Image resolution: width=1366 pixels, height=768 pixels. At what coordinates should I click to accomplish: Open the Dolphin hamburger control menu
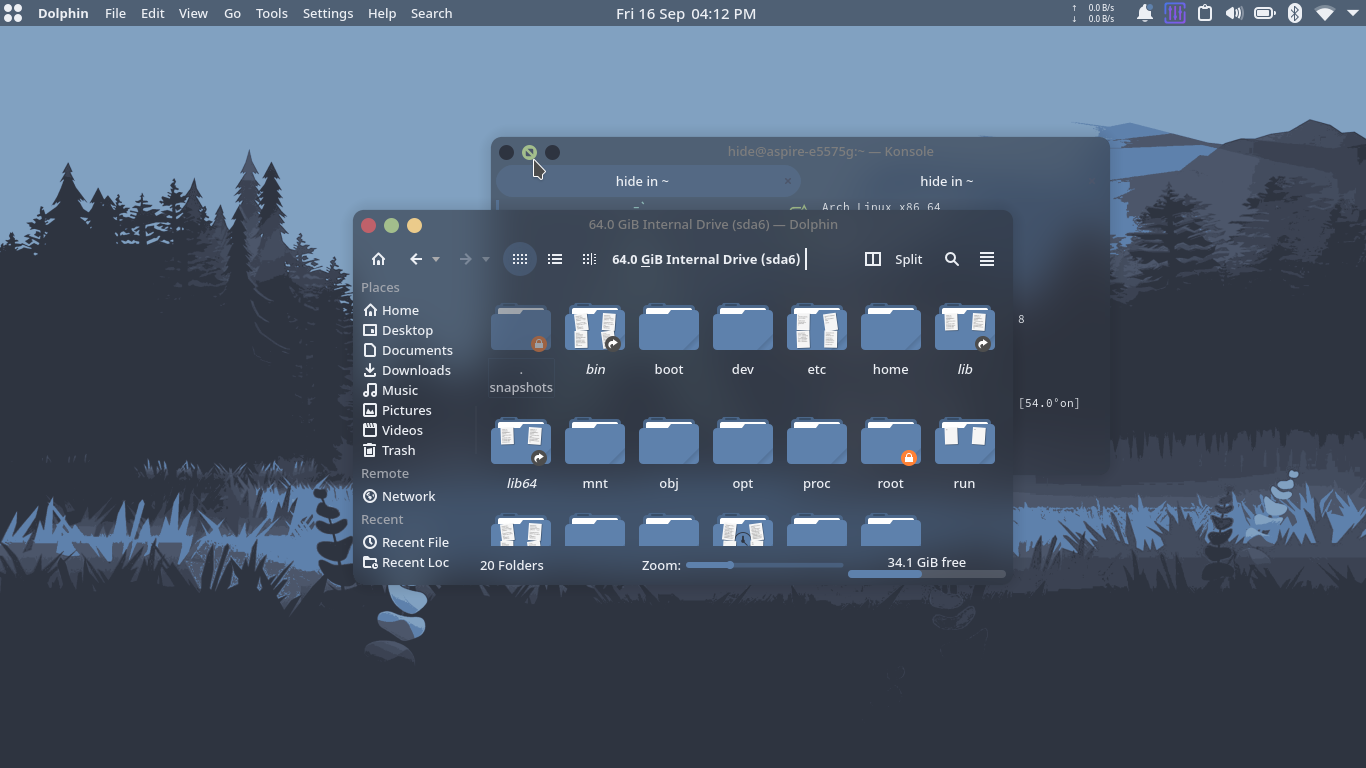coord(986,259)
